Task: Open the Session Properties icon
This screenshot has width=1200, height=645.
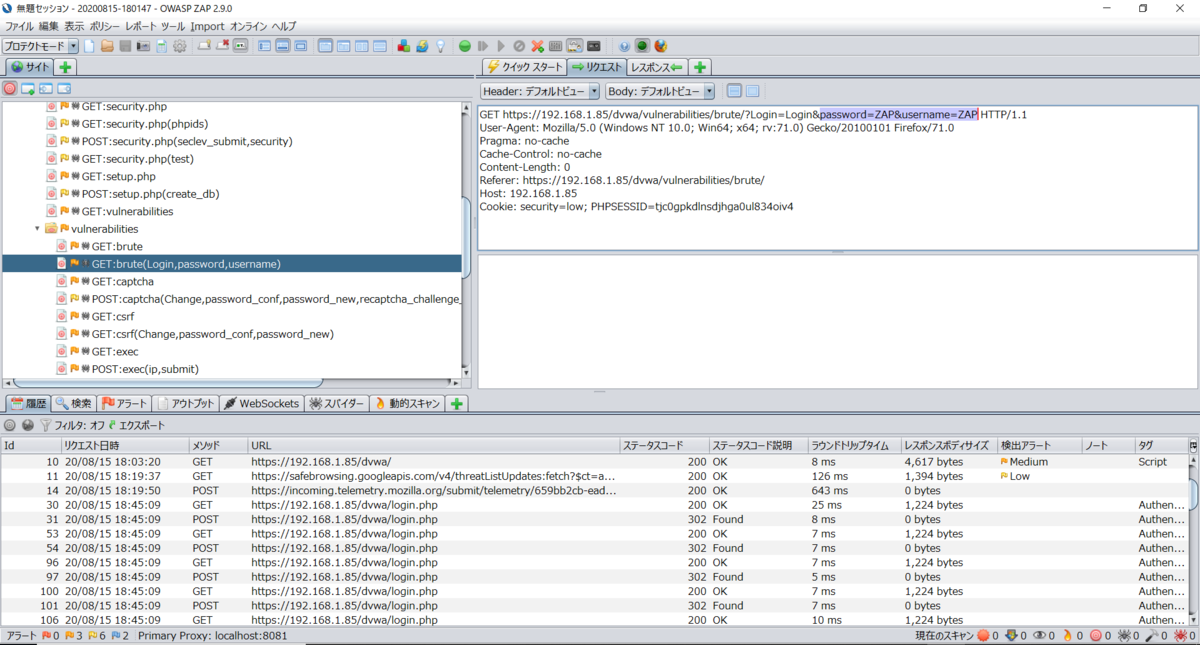Action: point(161,46)
